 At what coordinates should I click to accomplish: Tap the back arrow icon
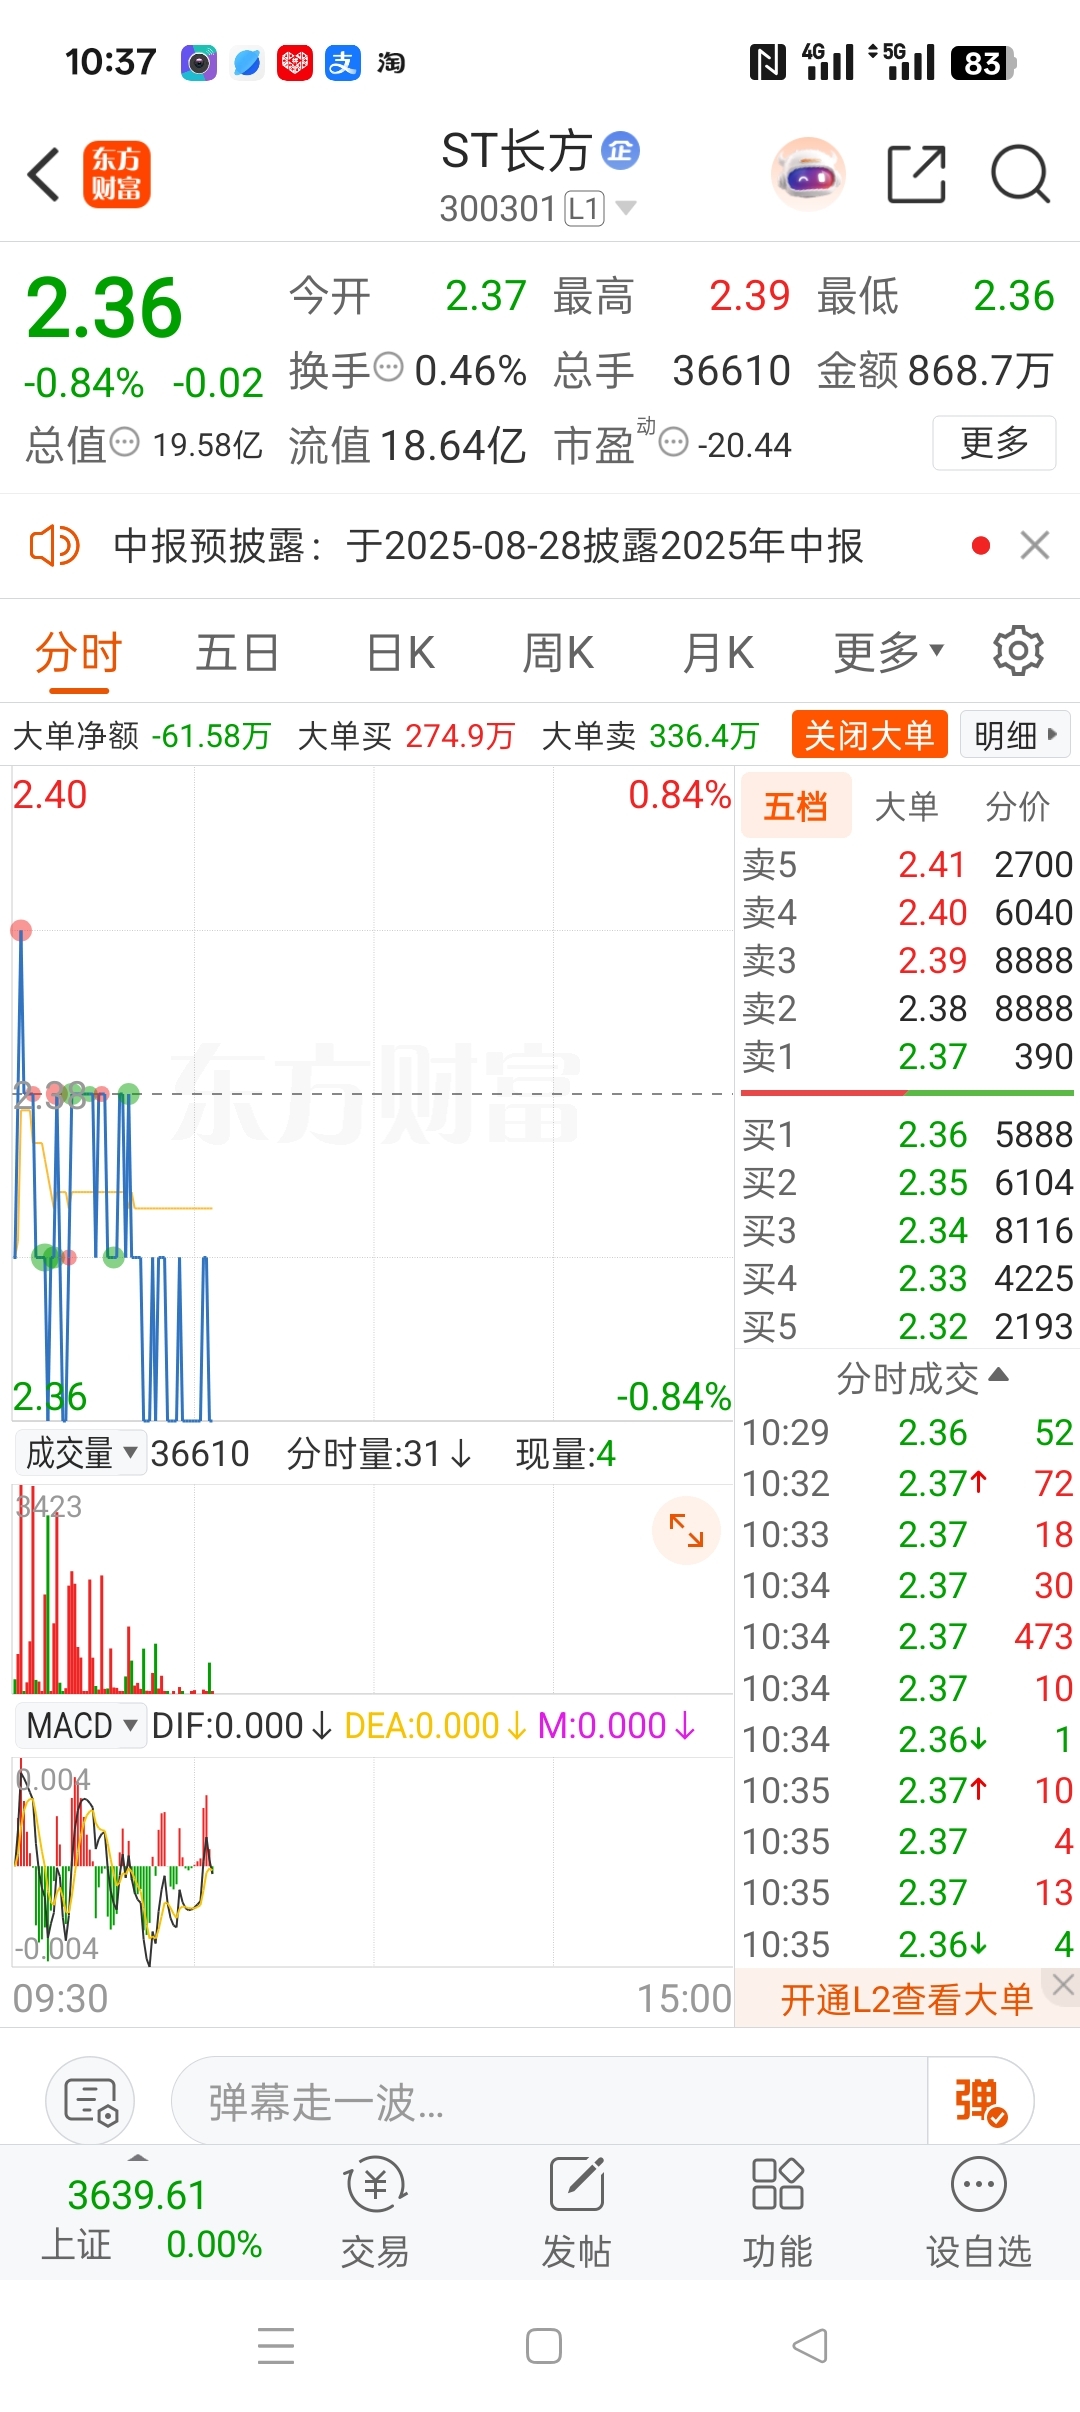[44, 175]
